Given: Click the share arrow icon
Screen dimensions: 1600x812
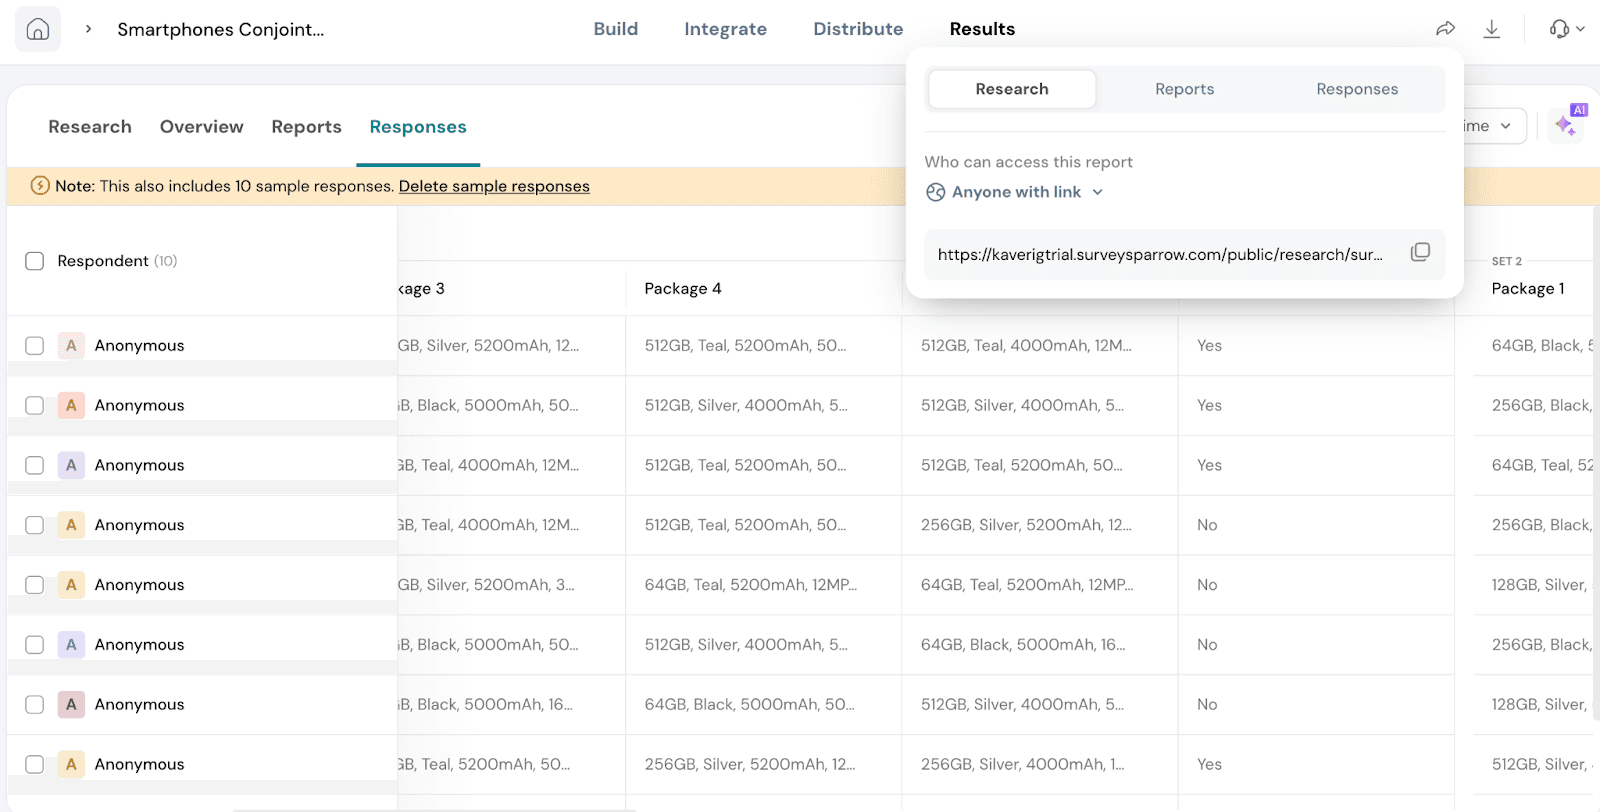Looking at the screenshot, I should (x=1445, y=29).
